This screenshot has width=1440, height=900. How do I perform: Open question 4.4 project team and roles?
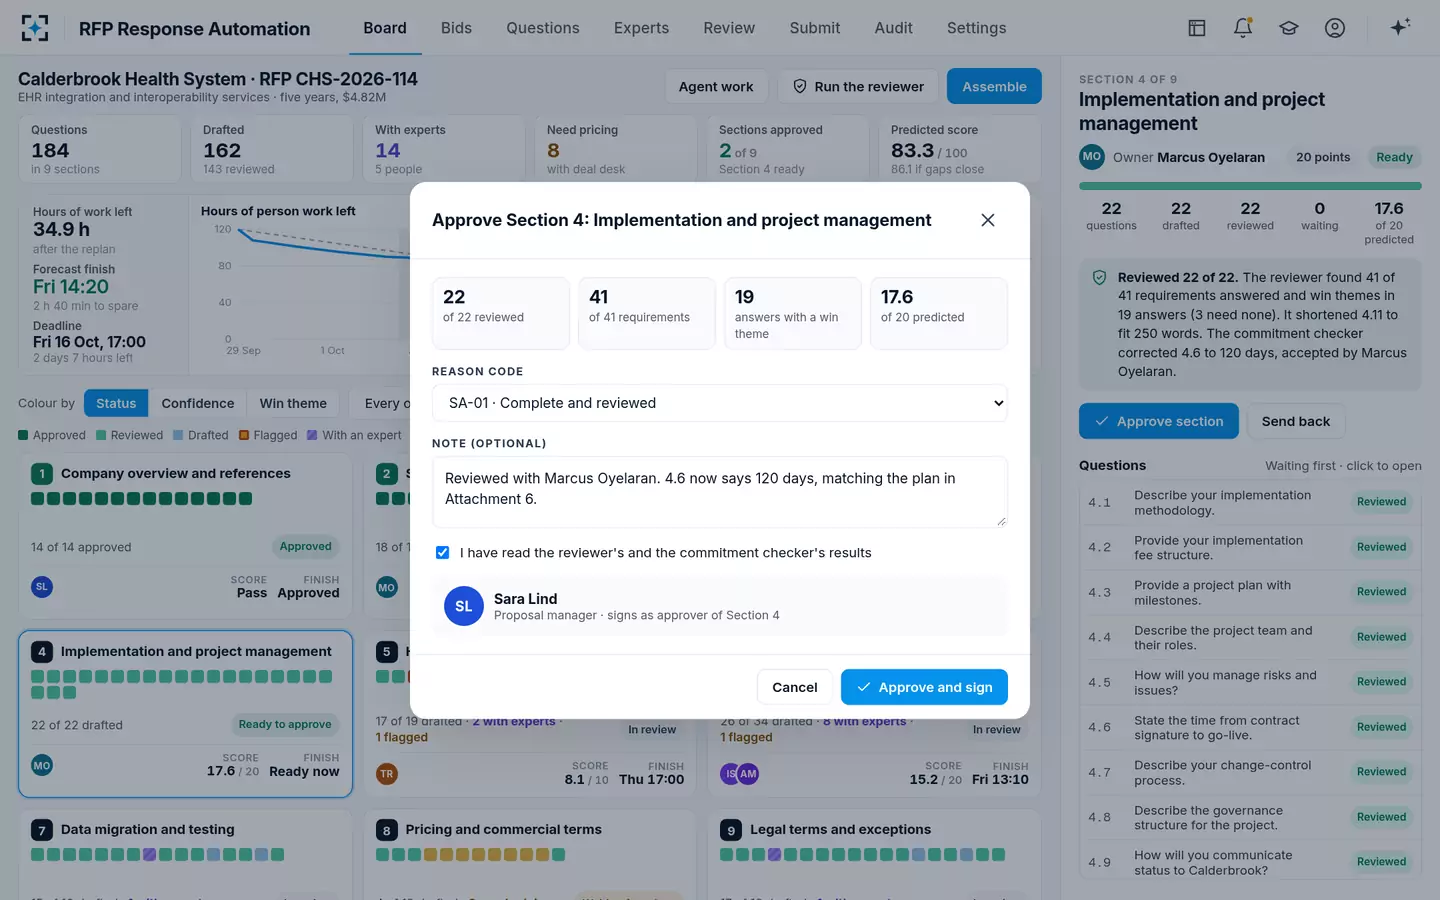(x=1250, y=637)
